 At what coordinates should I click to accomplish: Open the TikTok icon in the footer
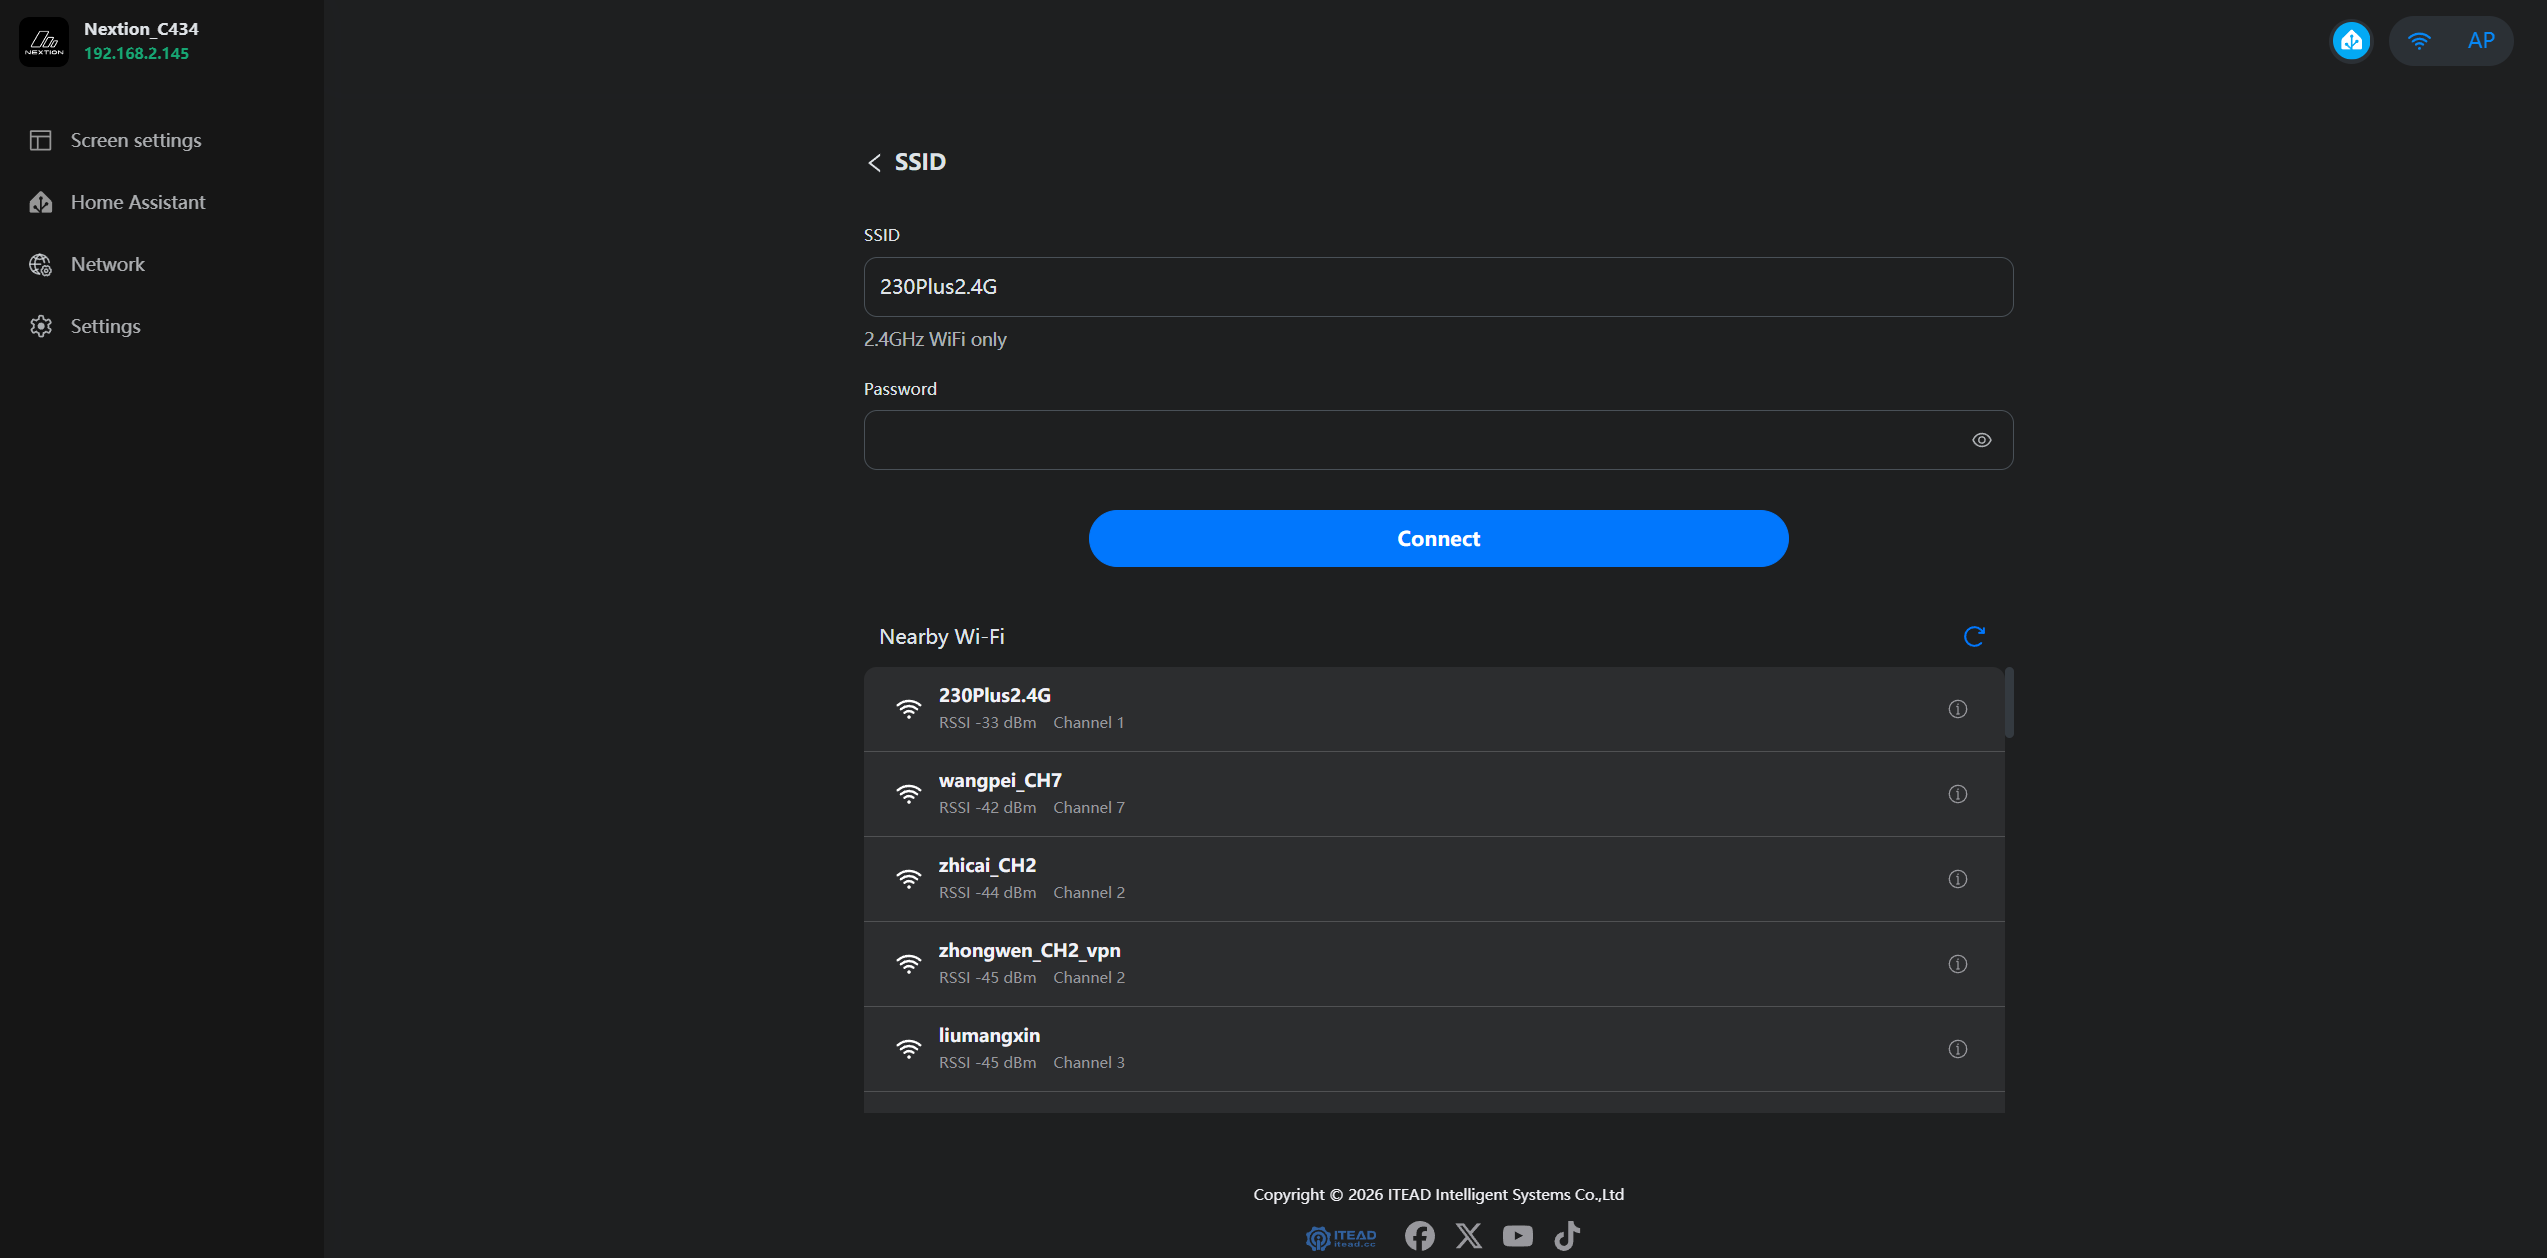(x=1566, y=1236)
